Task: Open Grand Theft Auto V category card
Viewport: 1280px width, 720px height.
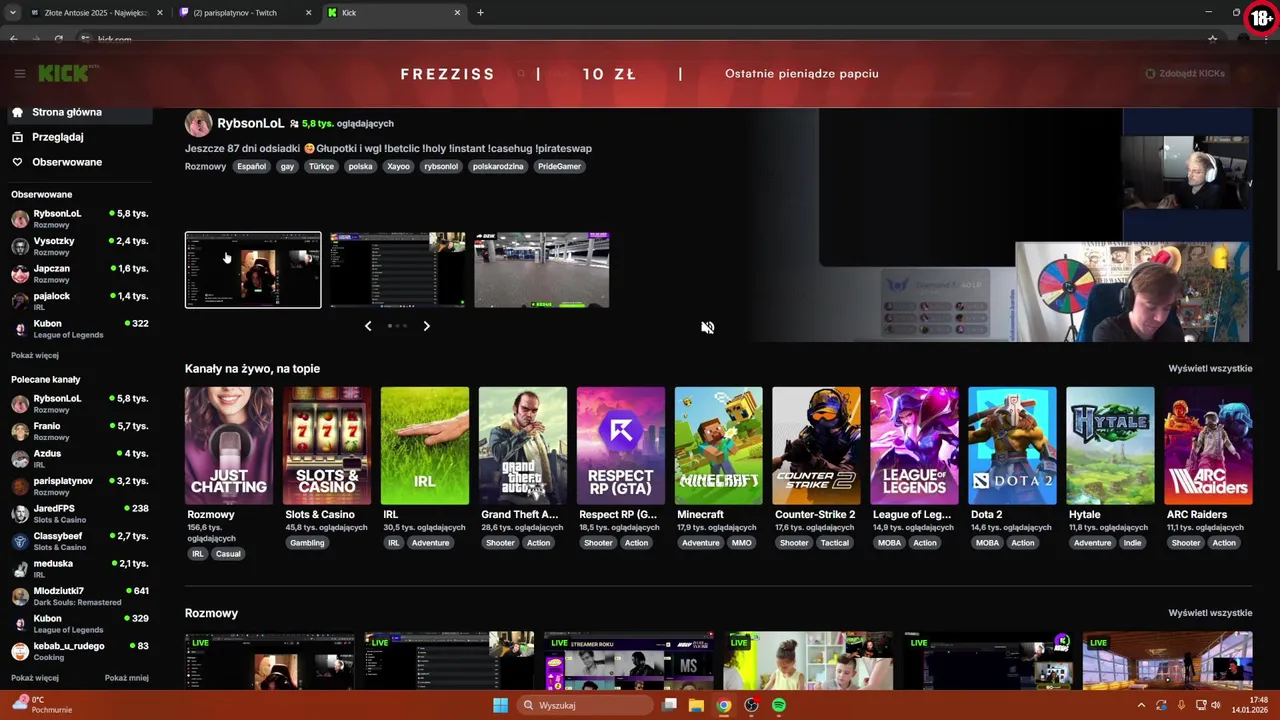Action: [523, 446]
